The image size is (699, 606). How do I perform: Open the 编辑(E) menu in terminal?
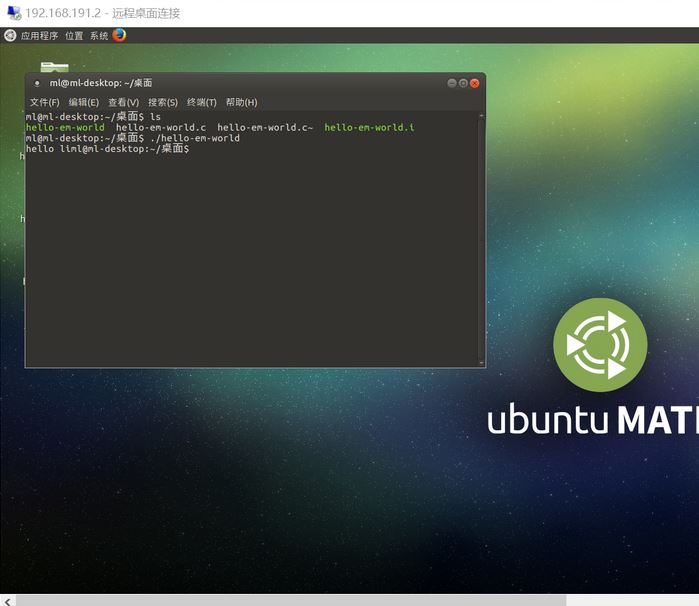83,102
